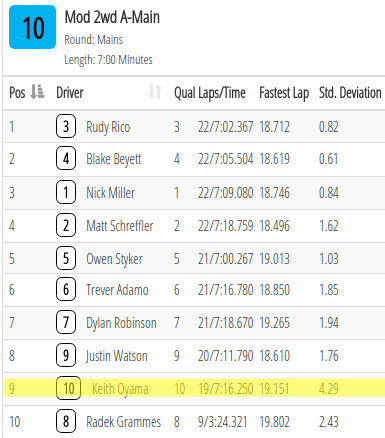Click the Fastest Lap column header

[x=284, y=93]
